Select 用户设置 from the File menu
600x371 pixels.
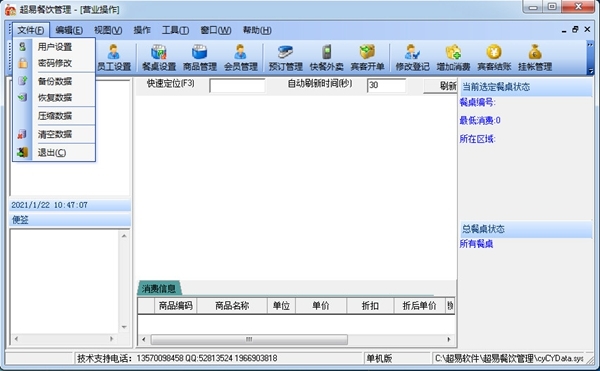click(x=55, y=47)
